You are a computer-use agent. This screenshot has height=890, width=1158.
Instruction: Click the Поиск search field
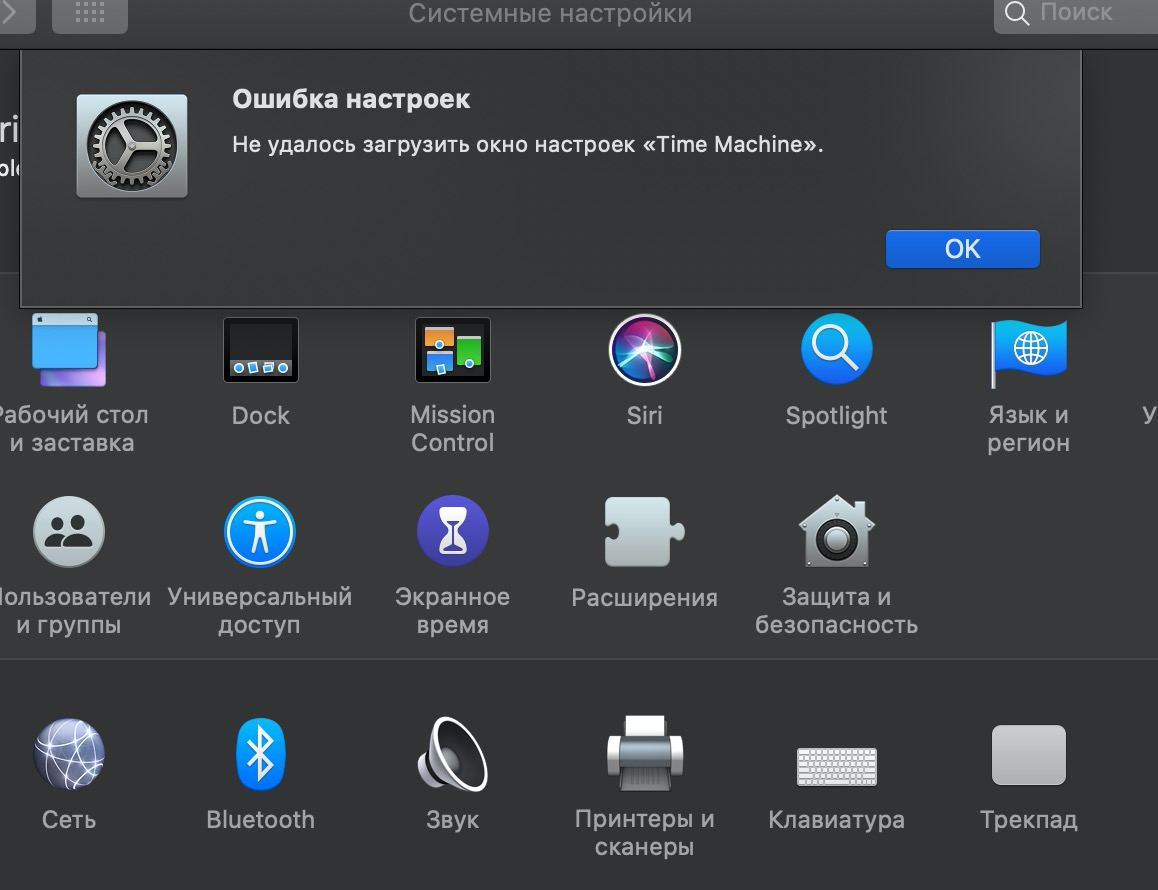[1076, 13]
